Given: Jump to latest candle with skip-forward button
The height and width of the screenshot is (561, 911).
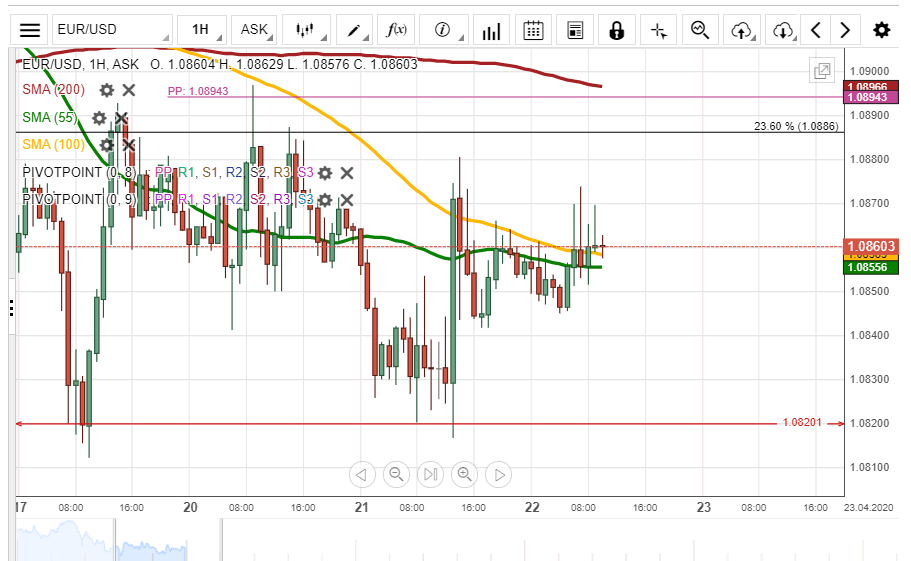Looking at the screenshot, I should 430,474.
